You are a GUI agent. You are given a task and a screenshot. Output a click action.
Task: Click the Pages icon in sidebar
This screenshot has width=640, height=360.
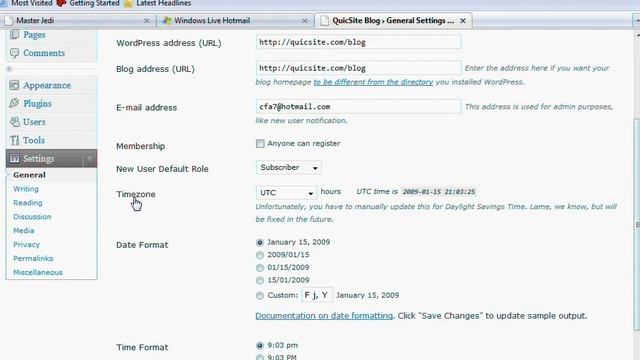pyautogui.click(x=14, y=35)
